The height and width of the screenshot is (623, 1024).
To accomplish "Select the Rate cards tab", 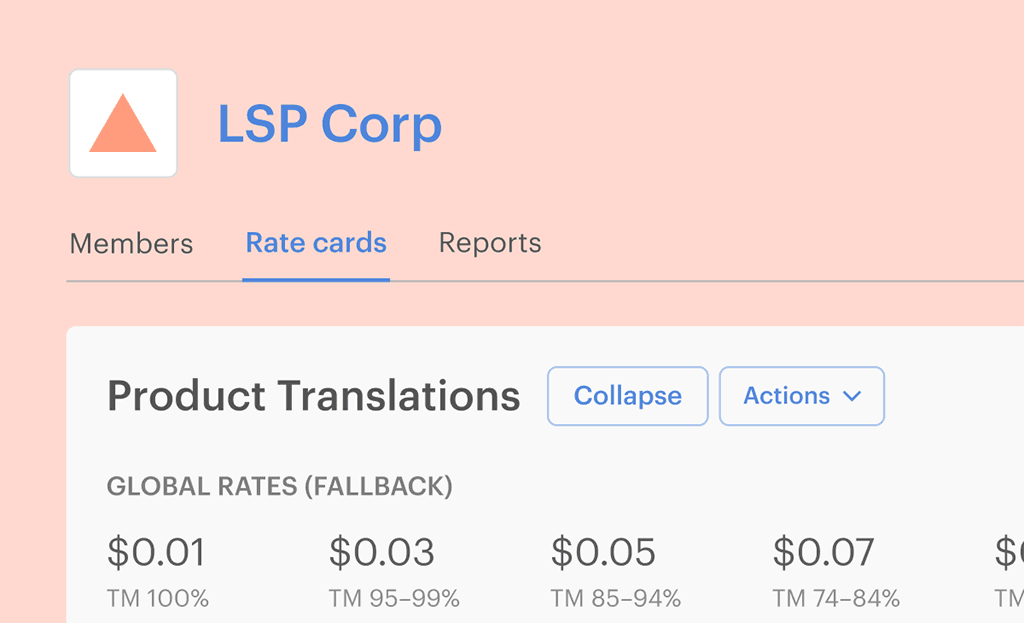I will coord(316,243).
